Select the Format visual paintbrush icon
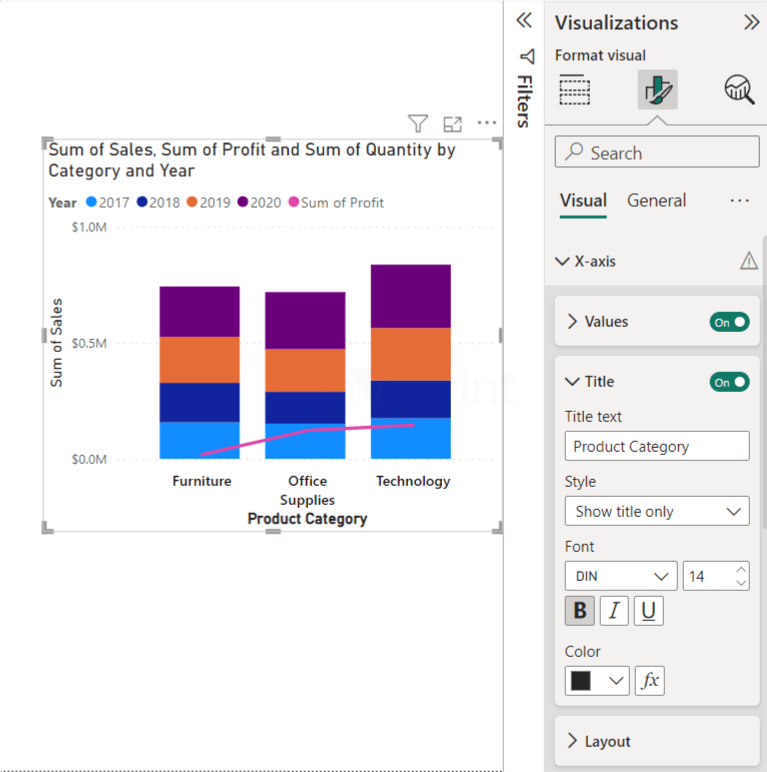767x772 pixels. (x=658, y=90)
